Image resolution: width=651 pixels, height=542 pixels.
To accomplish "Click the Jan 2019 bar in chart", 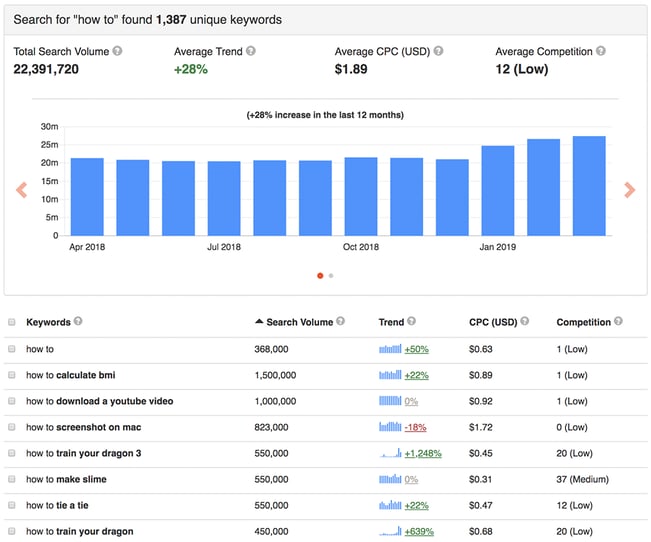I will (x=497, y=191).
